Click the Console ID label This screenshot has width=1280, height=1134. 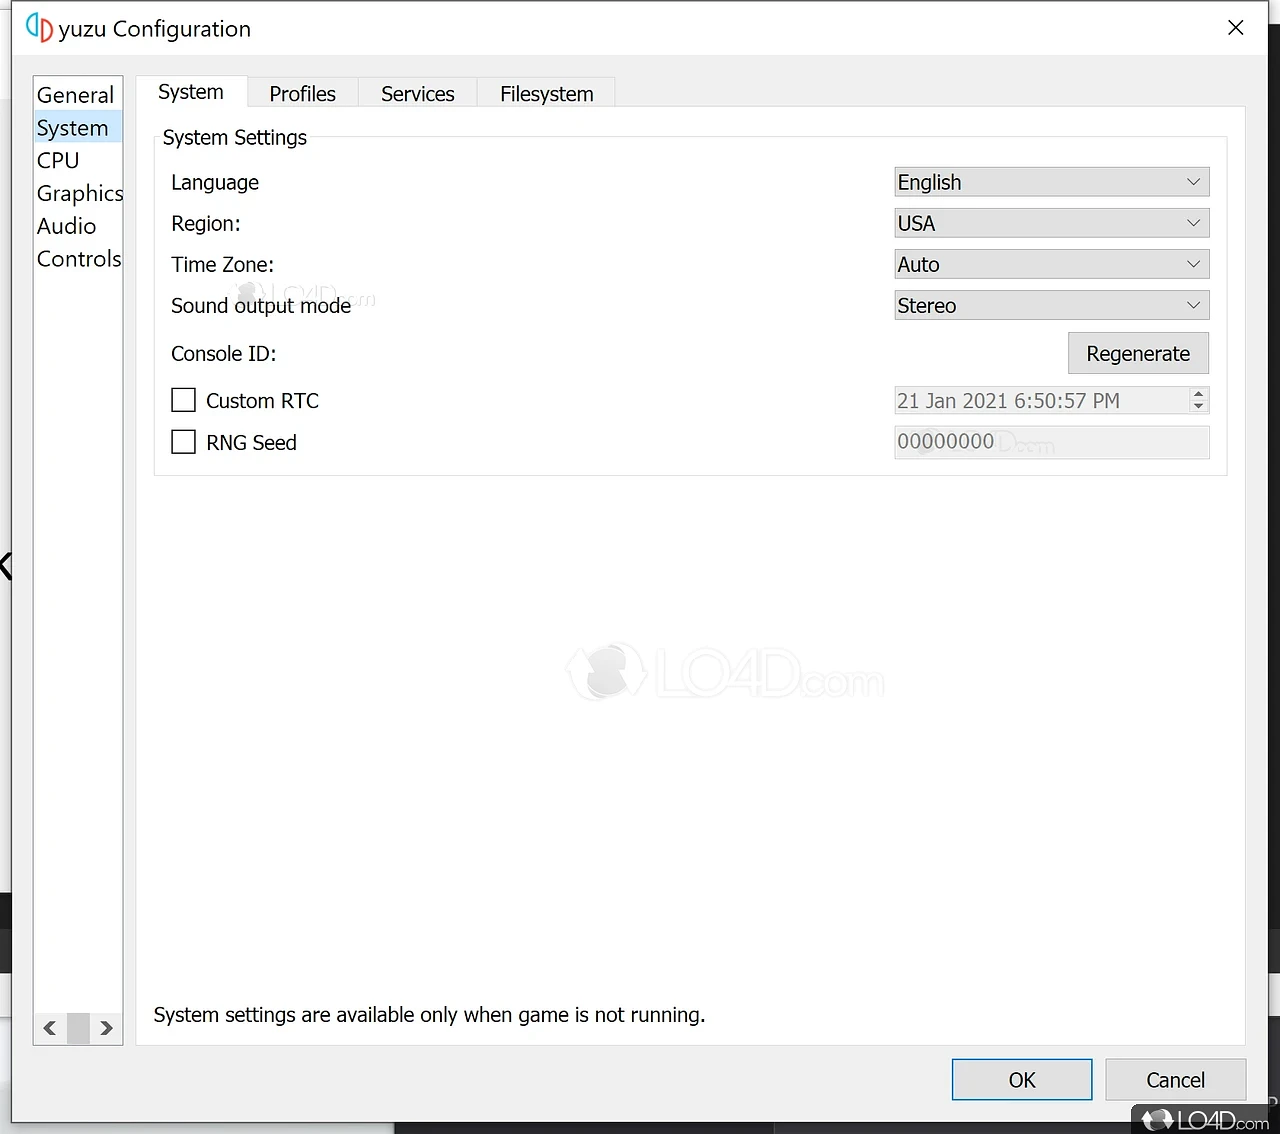(224, 354)
